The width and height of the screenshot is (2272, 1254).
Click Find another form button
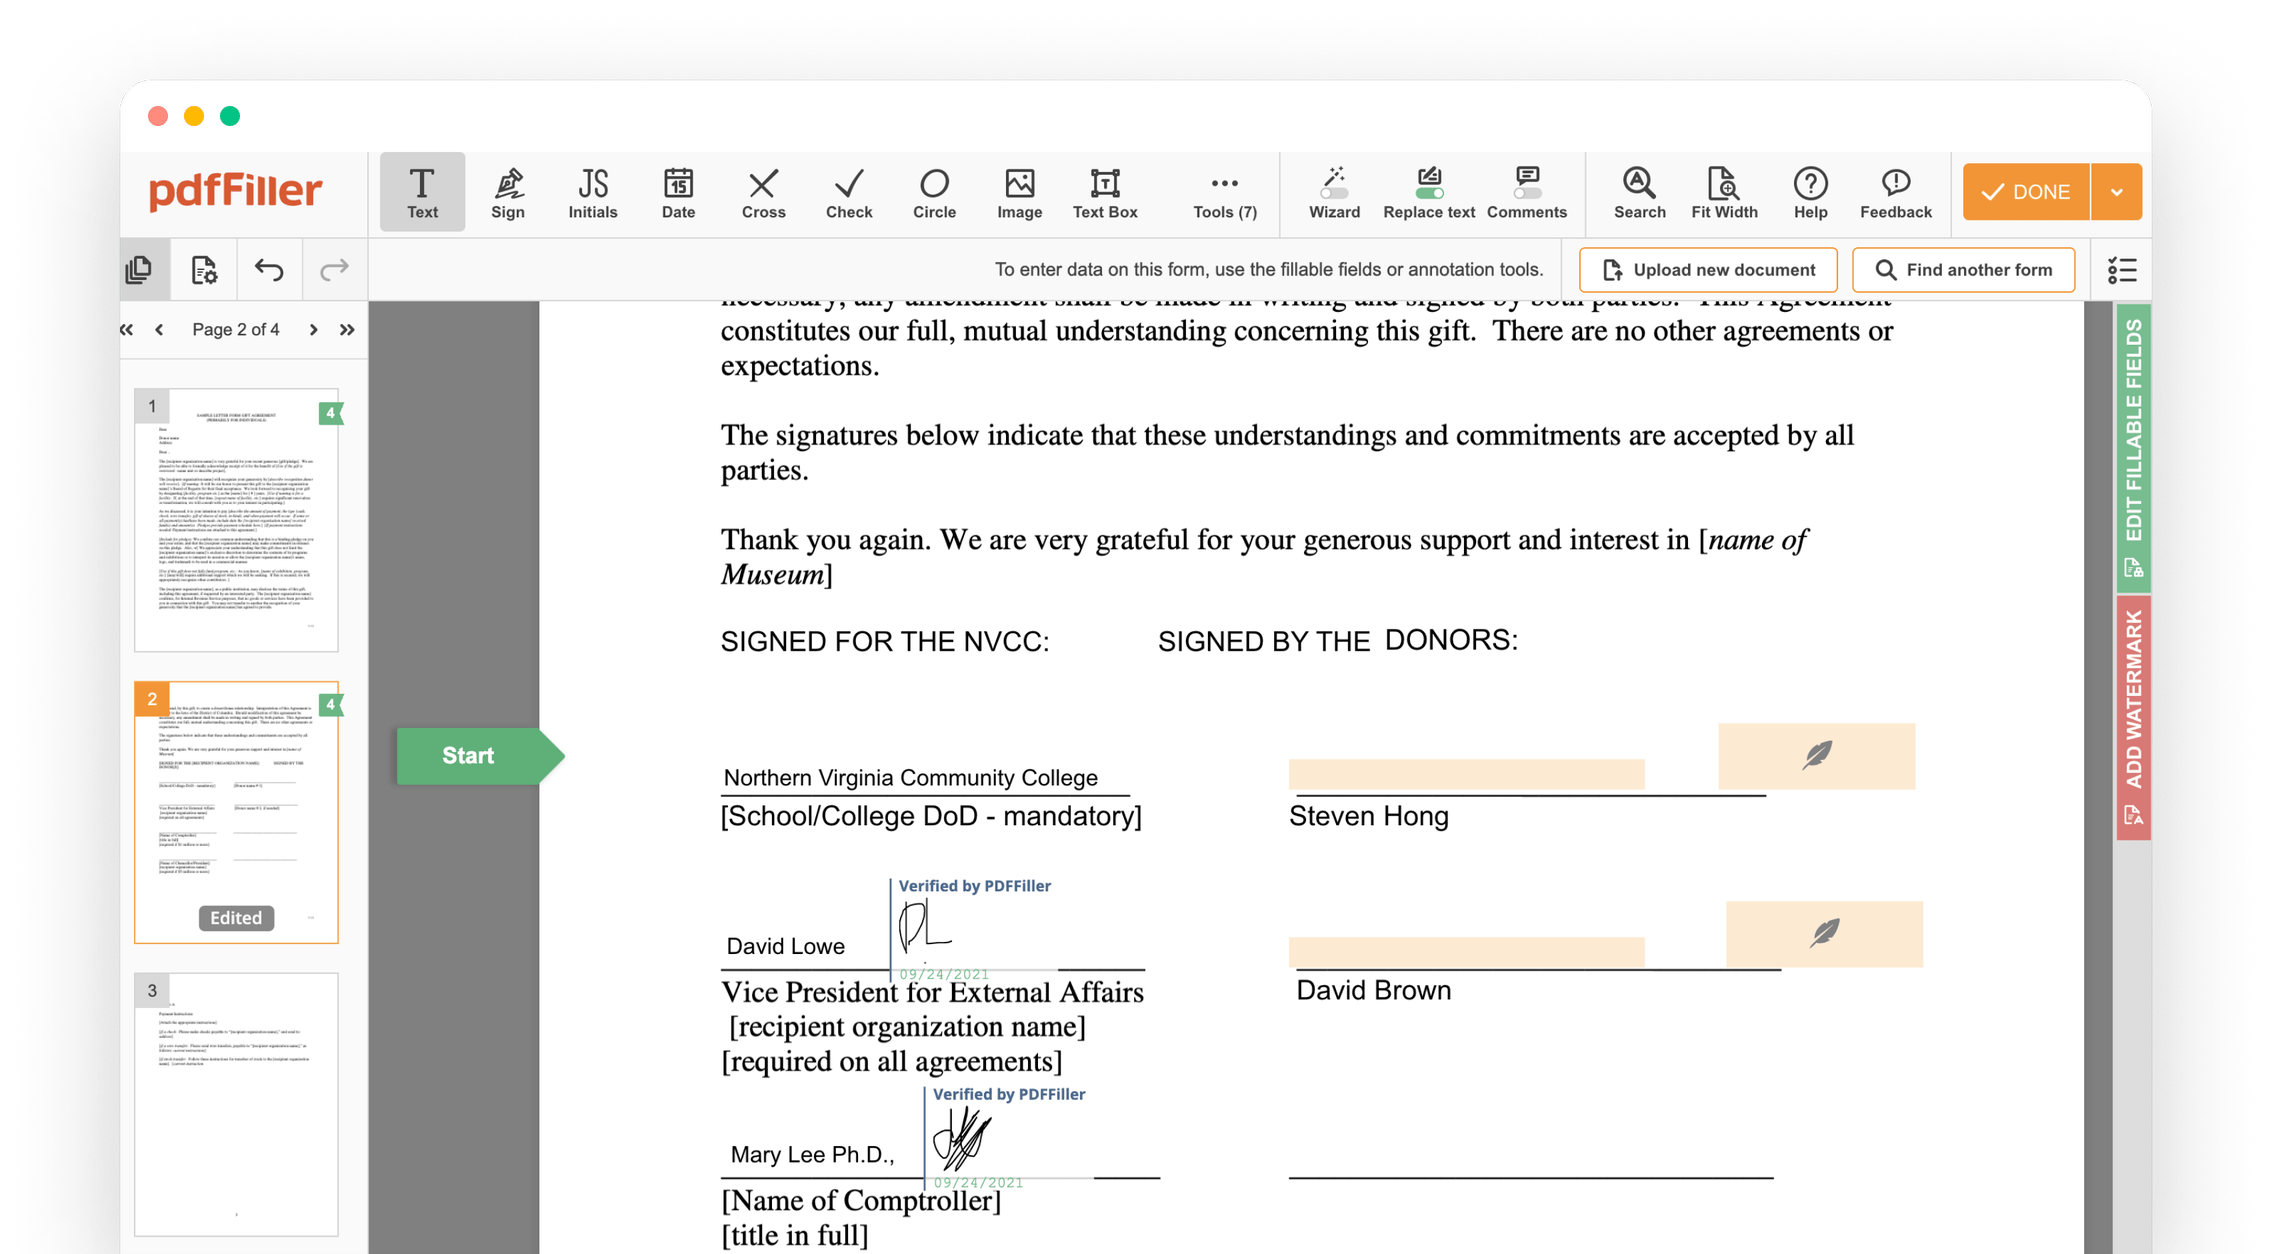(1963, 270)
